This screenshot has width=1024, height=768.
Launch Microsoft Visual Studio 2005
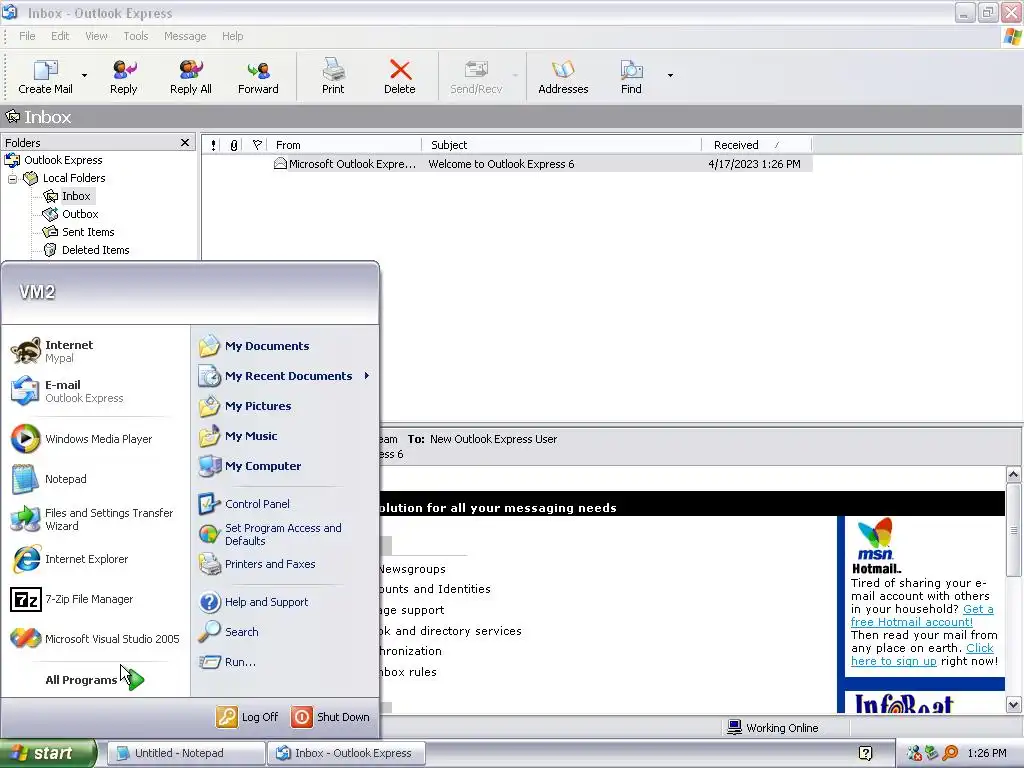coord(95,639)
